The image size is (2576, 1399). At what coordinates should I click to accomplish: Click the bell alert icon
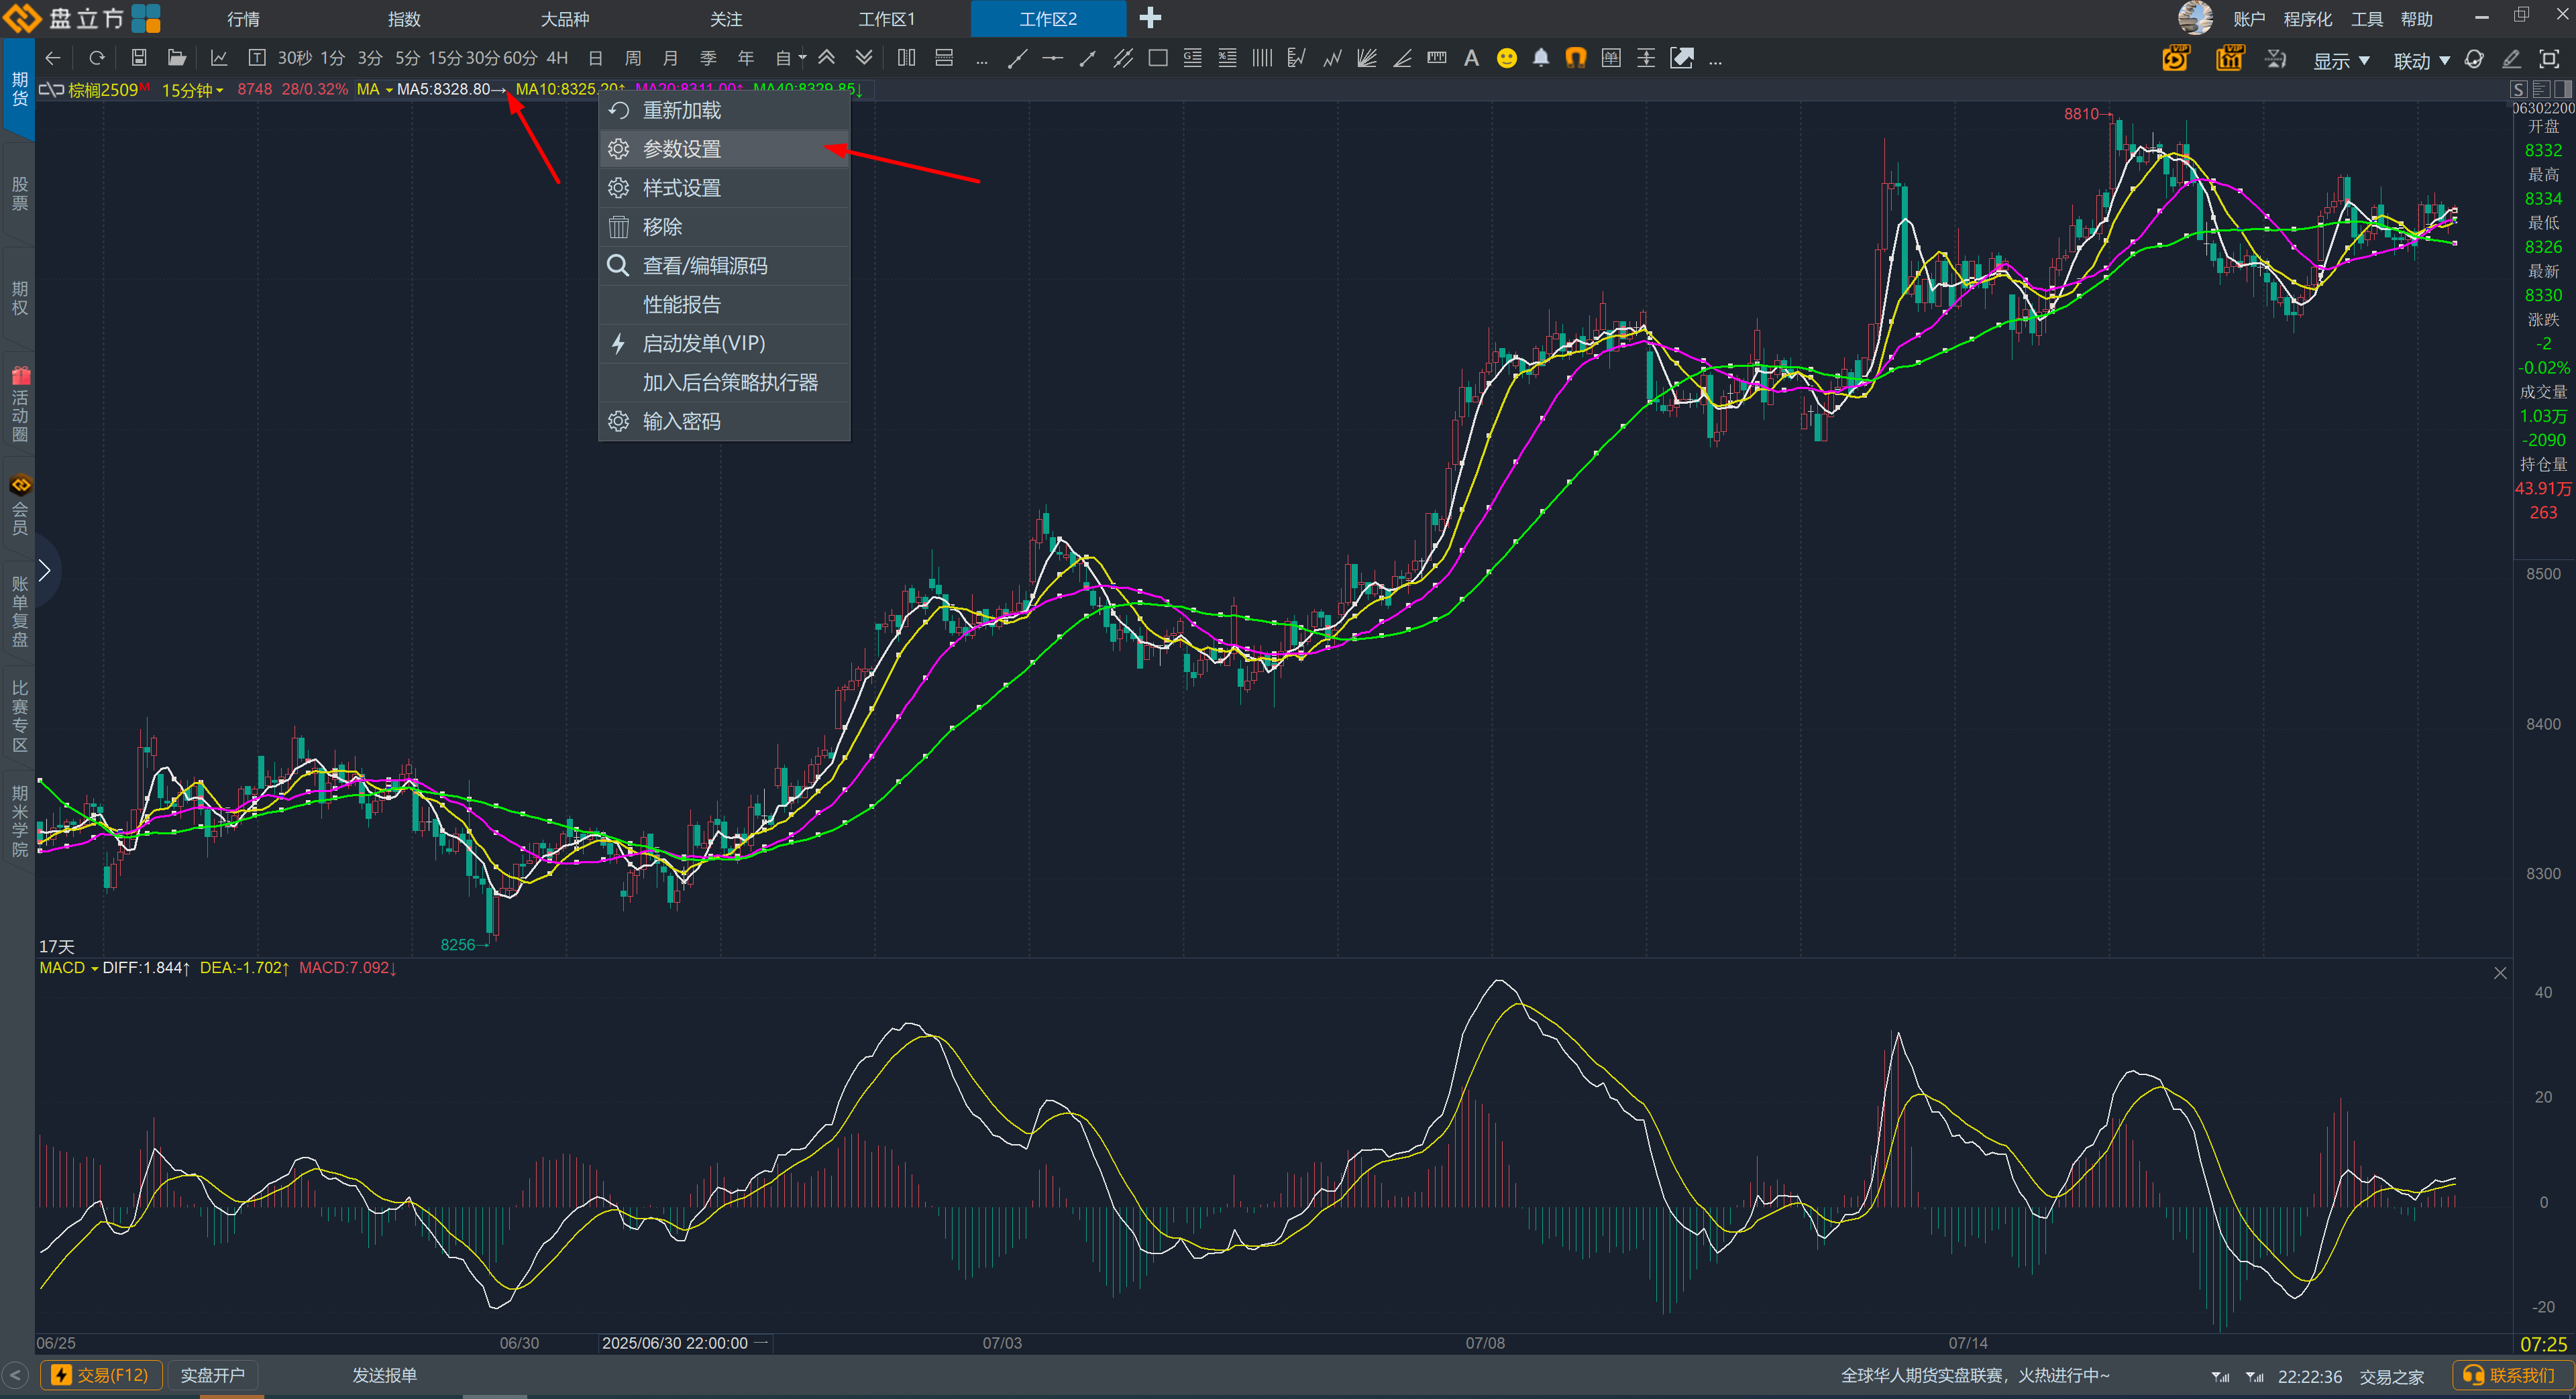pos(1541,58)
